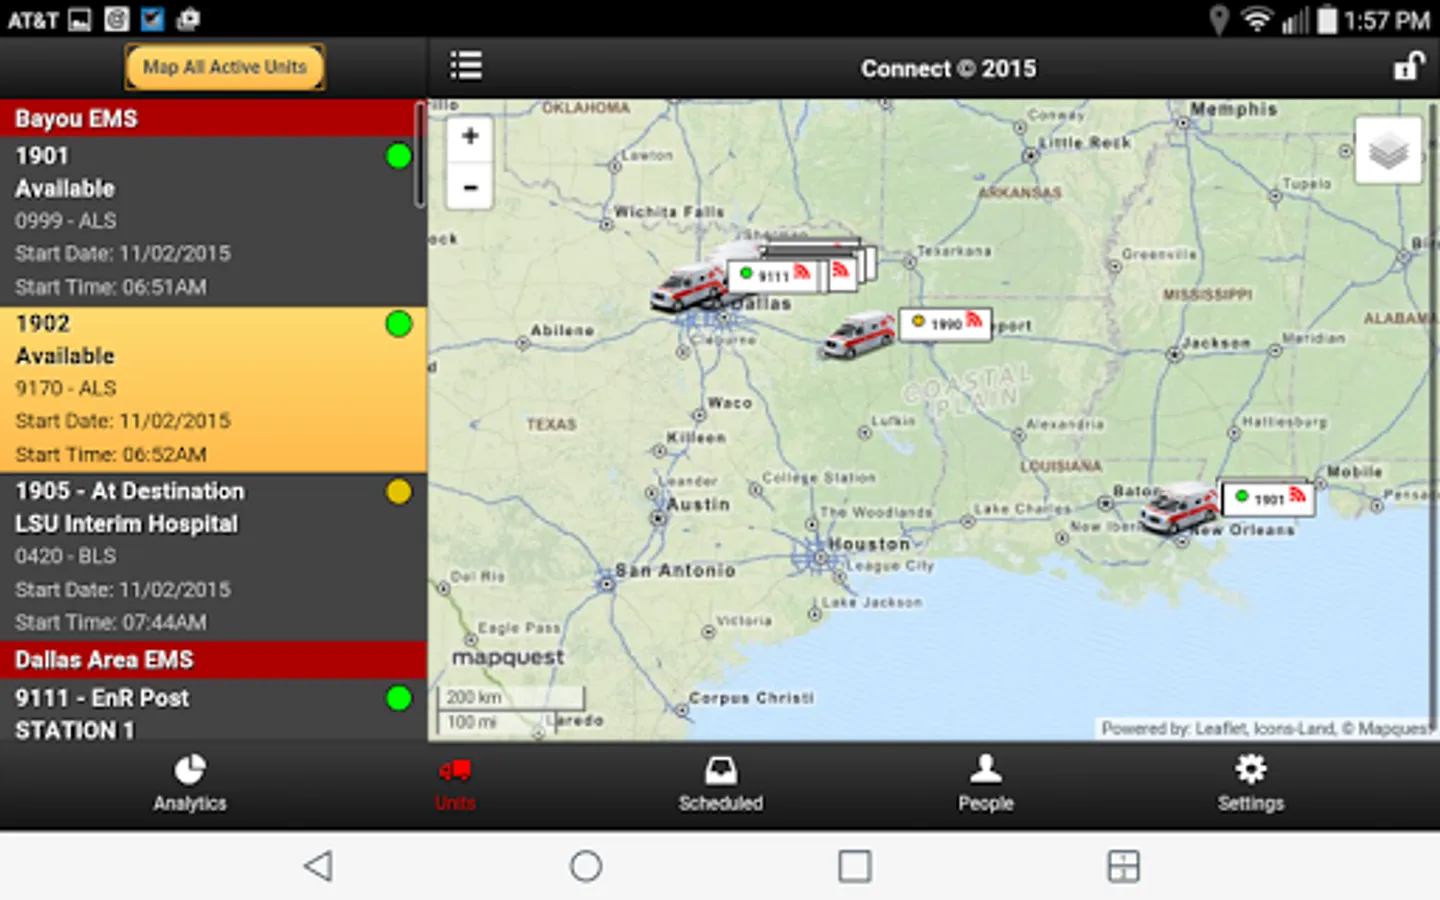Image resolution: width=1440 pixels, height=900 pixels.
Task: Open the Units tab
Action: click(x=455, y=784)
